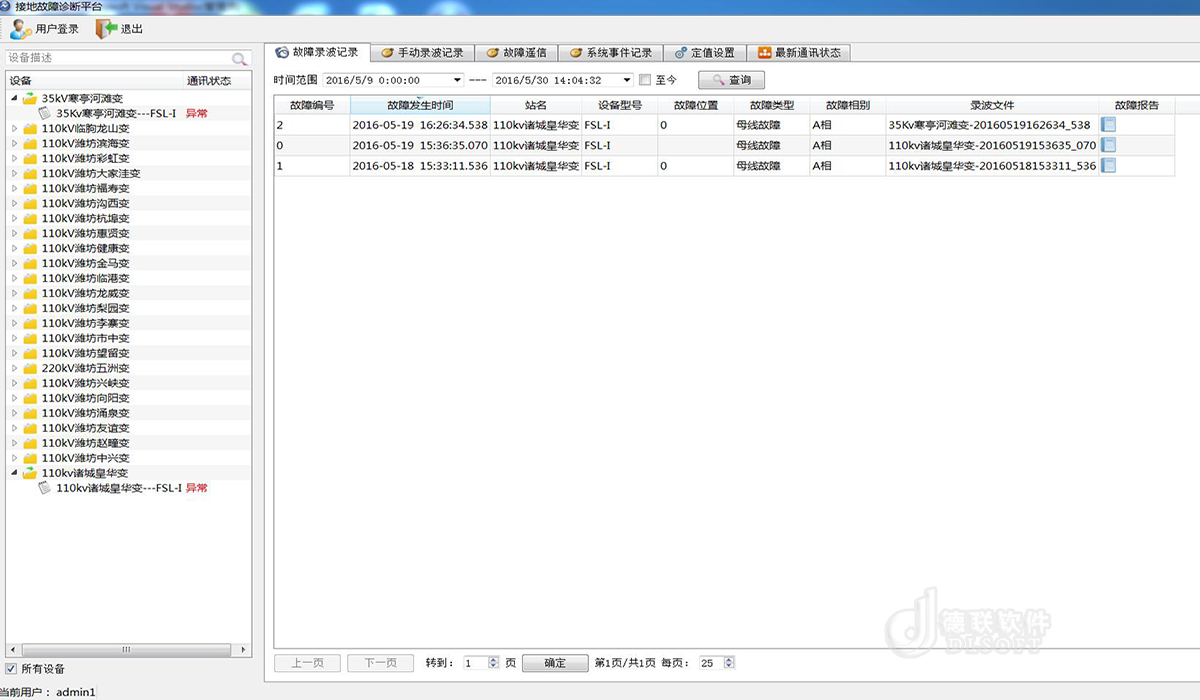This screenshot has width=1200, height=700.
Task: Click the 每页 per-page stepper showing 25
Action: [x=729, y=663]
